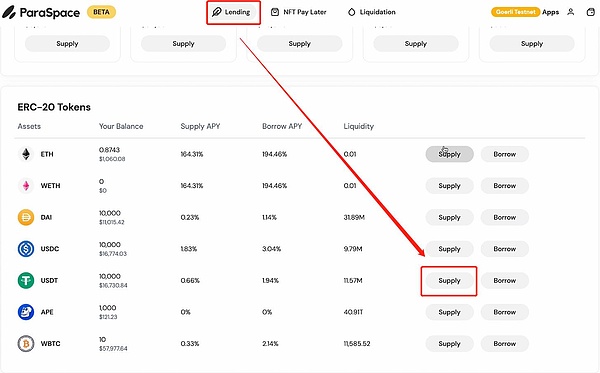Open the NFT Pay Later tab
Screen dimensions: 600x373
coord(298,12)
